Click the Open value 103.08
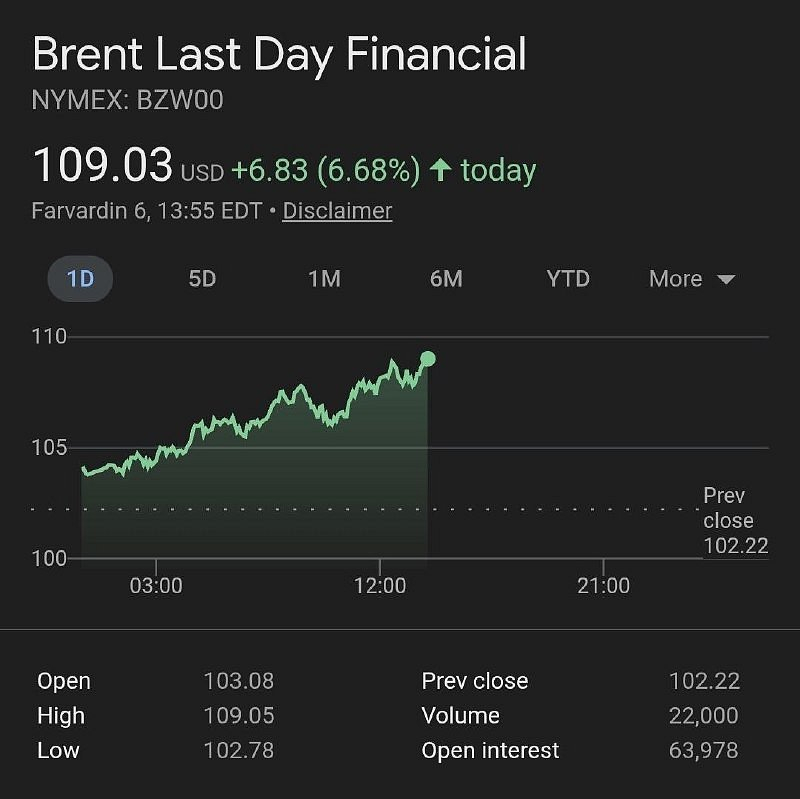 click(x=238, y=681)
